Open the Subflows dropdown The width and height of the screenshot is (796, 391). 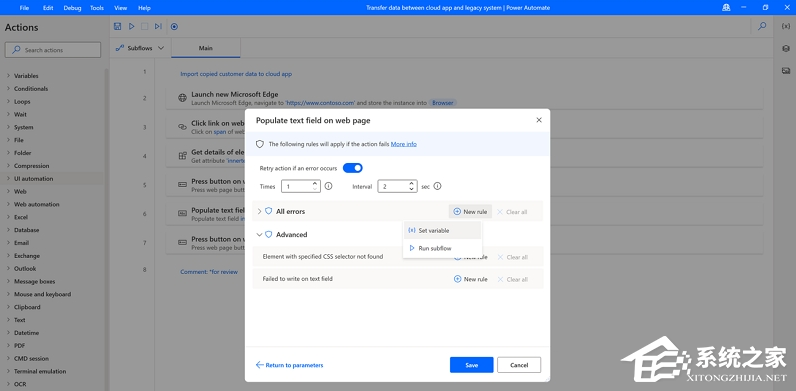click(140, 48)
